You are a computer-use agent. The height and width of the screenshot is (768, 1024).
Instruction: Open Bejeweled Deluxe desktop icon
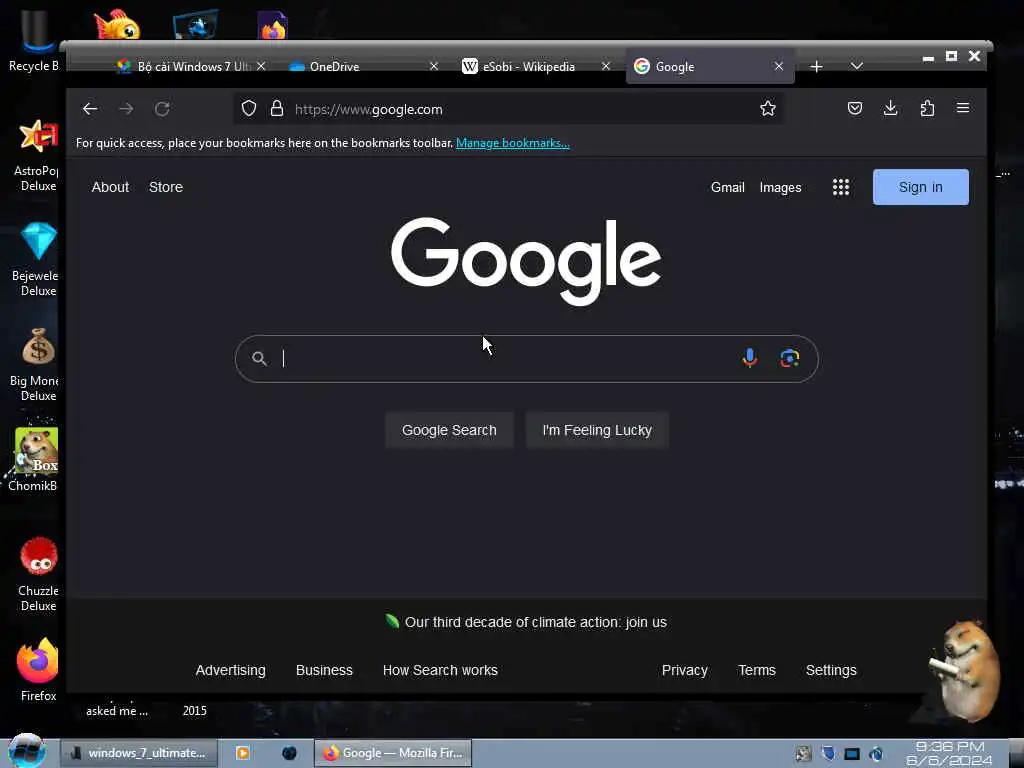(x=37, y=260)
